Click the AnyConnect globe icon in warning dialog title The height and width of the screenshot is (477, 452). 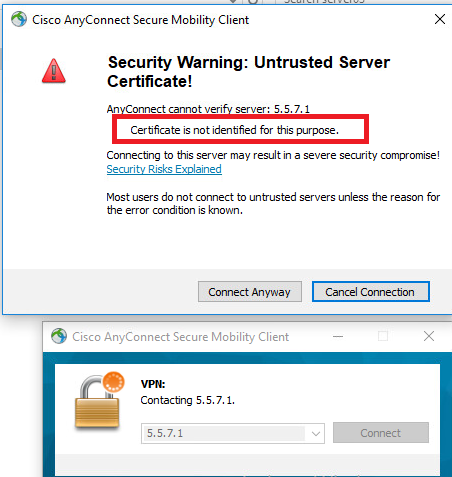[19, 19]
